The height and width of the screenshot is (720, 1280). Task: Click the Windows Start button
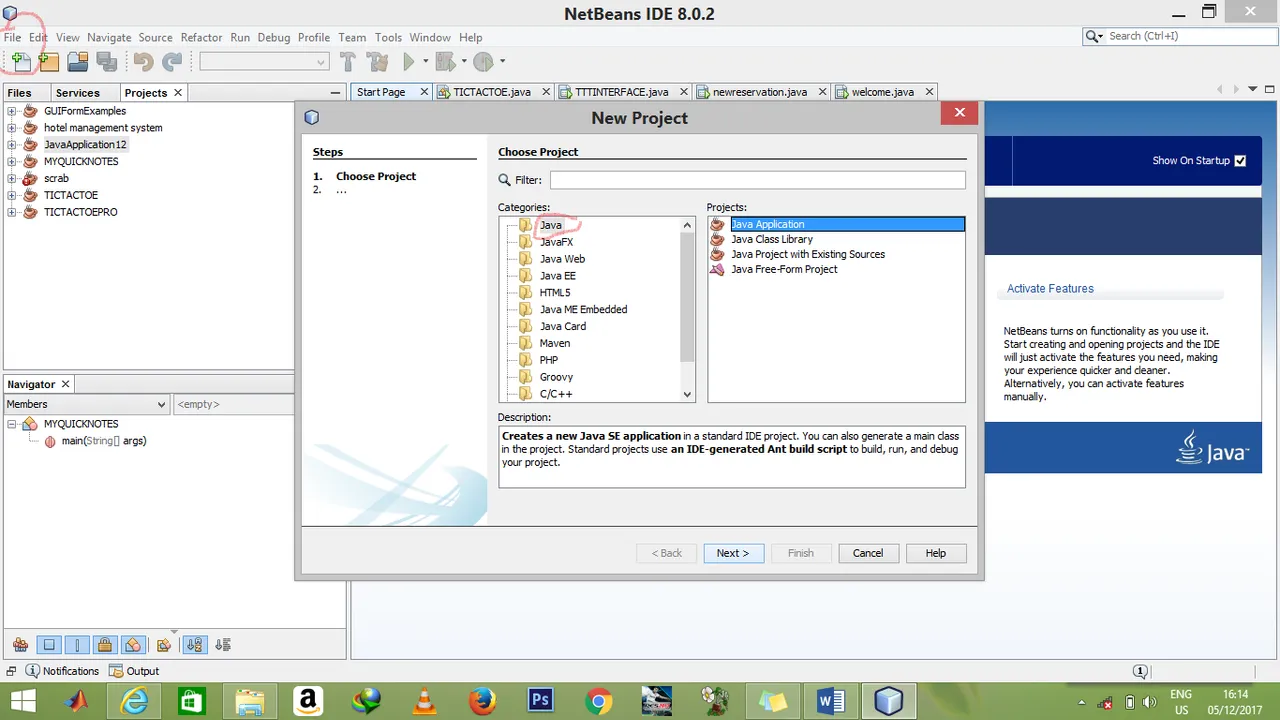point(24,701)
